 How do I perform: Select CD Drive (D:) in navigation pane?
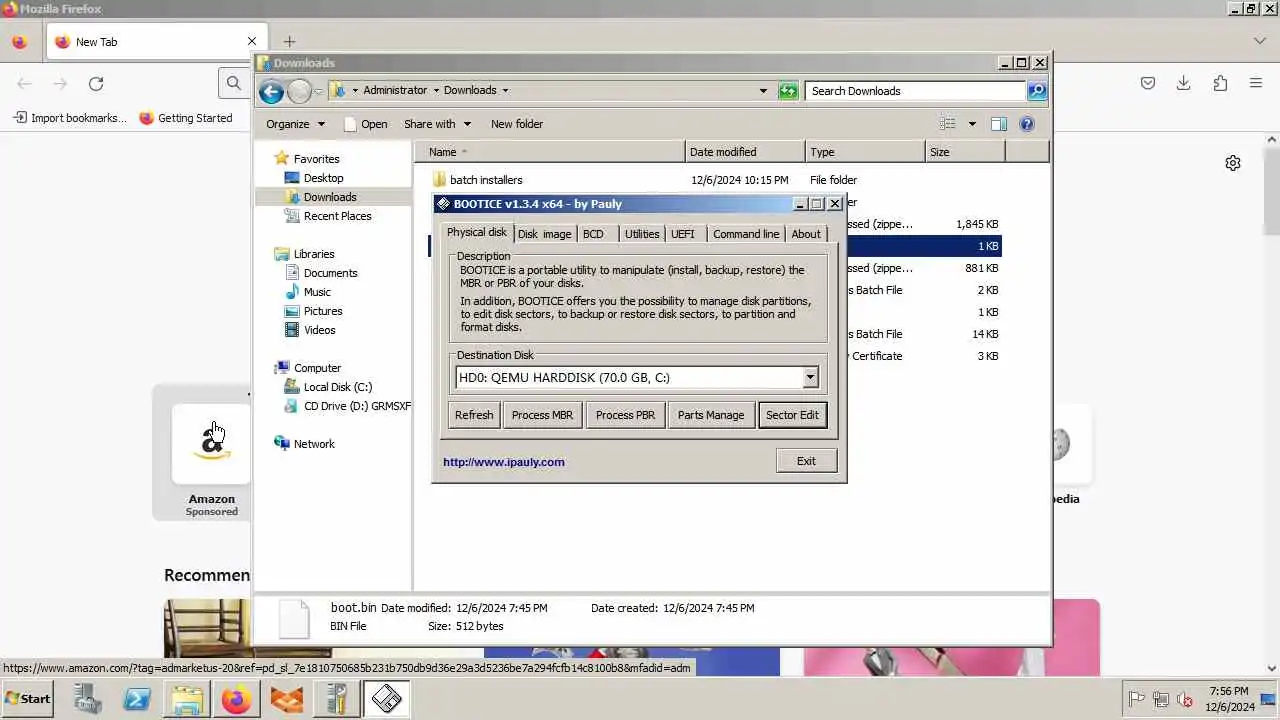coord(347,406)
